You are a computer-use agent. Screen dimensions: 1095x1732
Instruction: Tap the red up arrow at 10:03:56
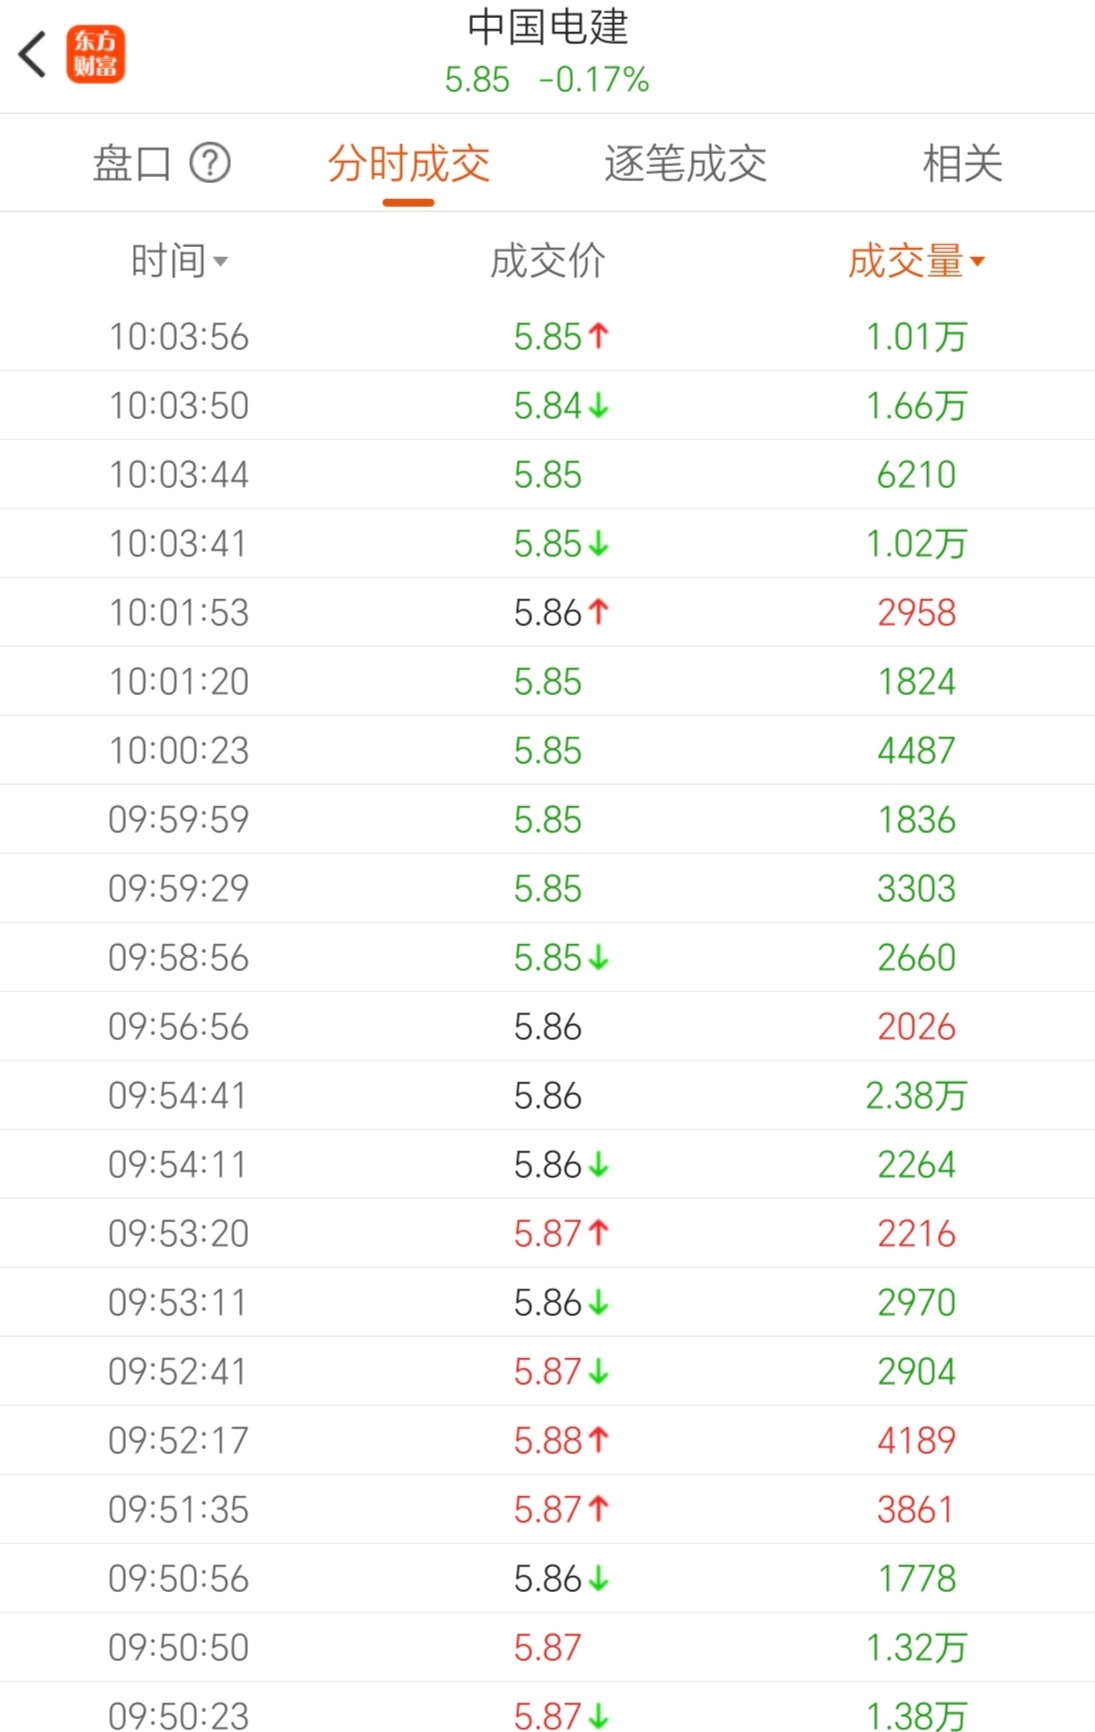(599, 336)
